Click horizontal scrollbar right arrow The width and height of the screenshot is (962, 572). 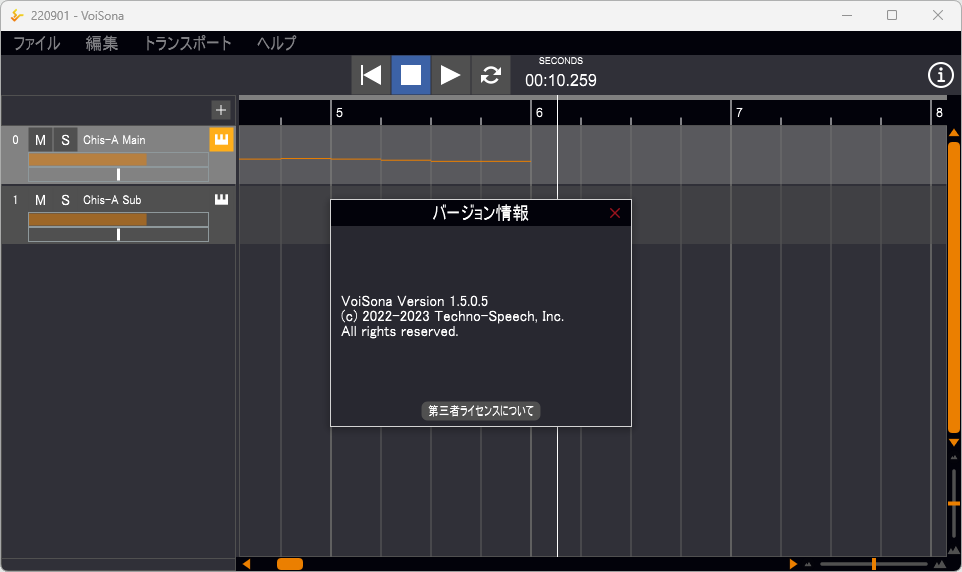pos(793,564)
